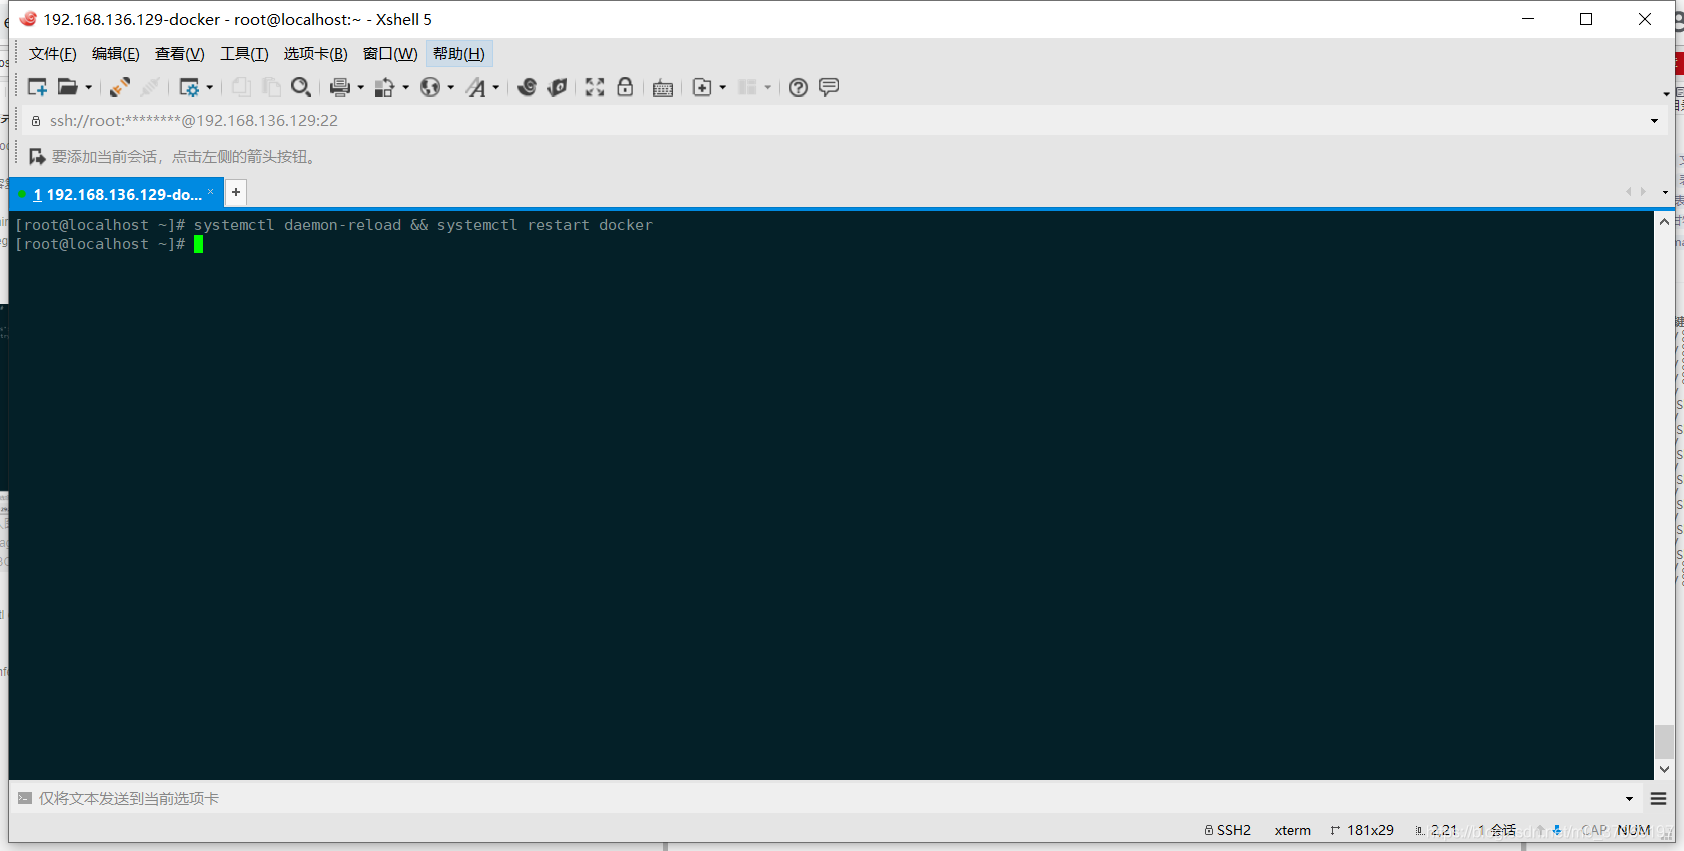1684x851 pixels.
Task: Expand the new tab toolbar icon dropdown
Action: coord(723,87)
